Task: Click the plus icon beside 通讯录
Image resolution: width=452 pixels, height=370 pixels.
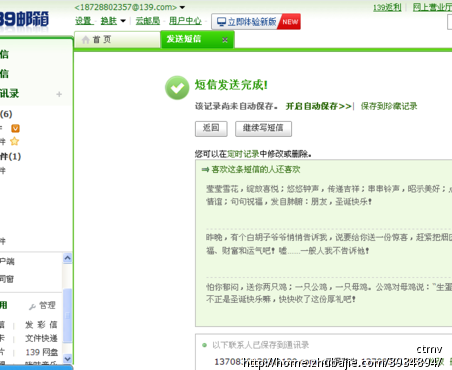Action: pos(59,94)
